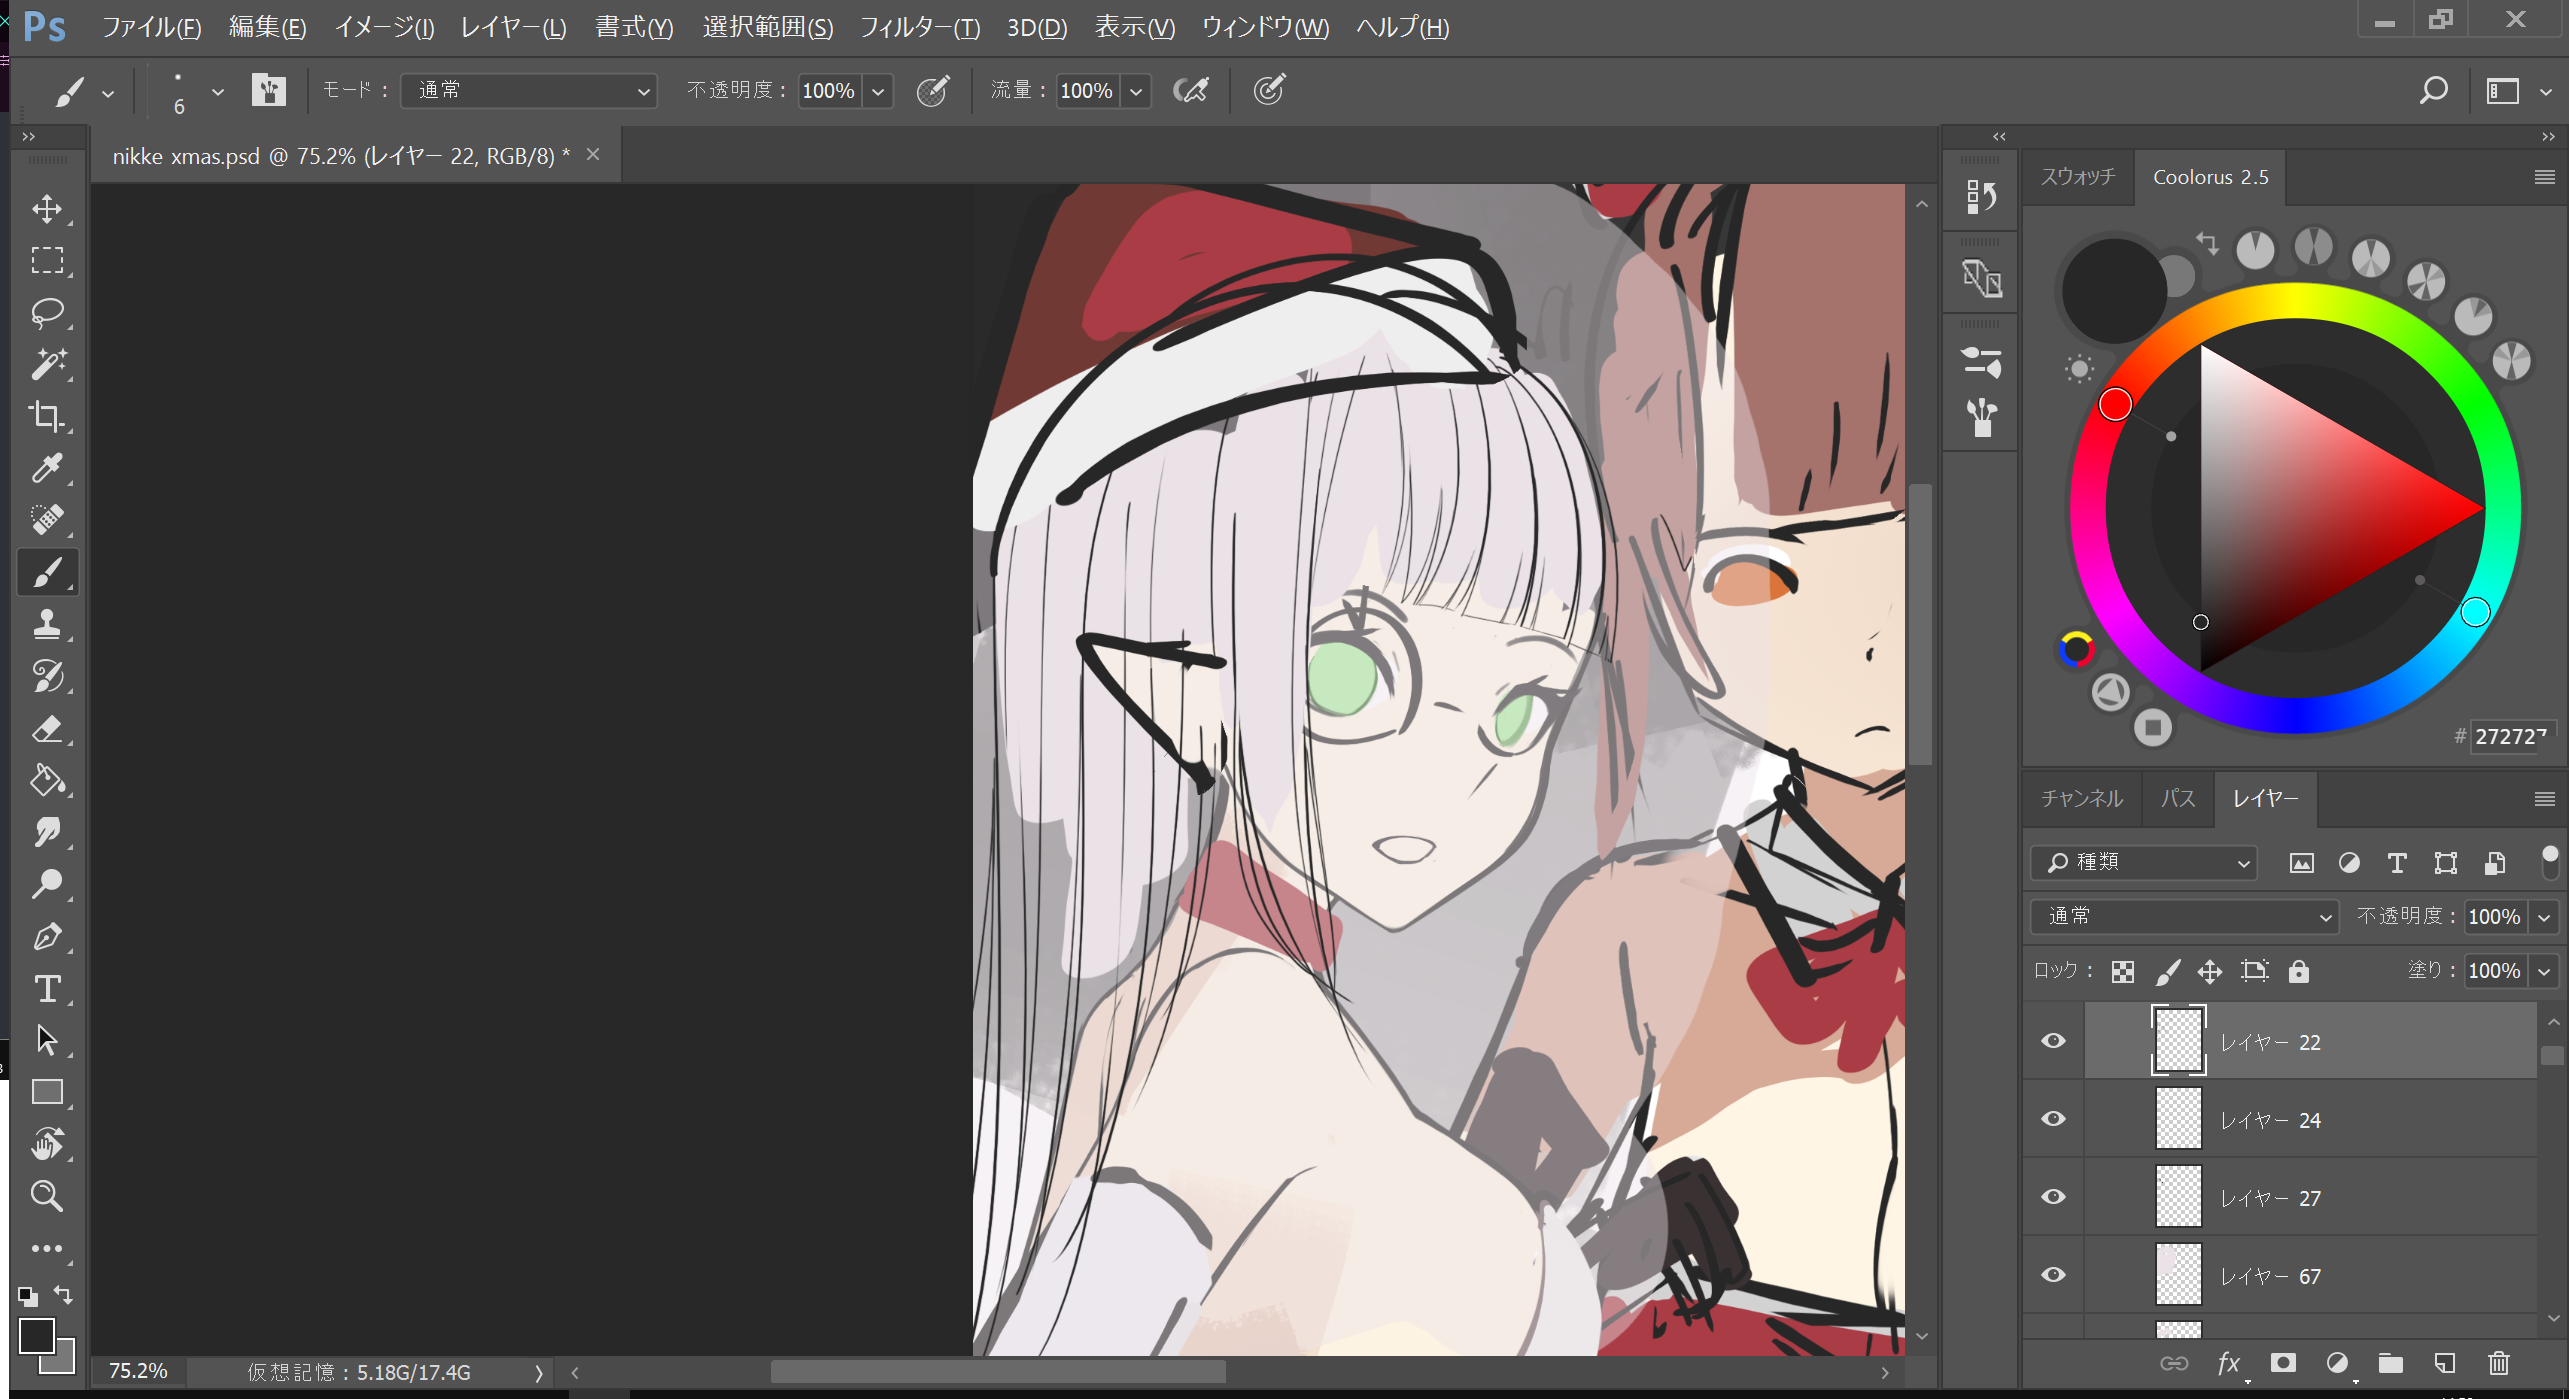Open the ファイル(F) menu

pyautogui.click(x=151, y=27)
